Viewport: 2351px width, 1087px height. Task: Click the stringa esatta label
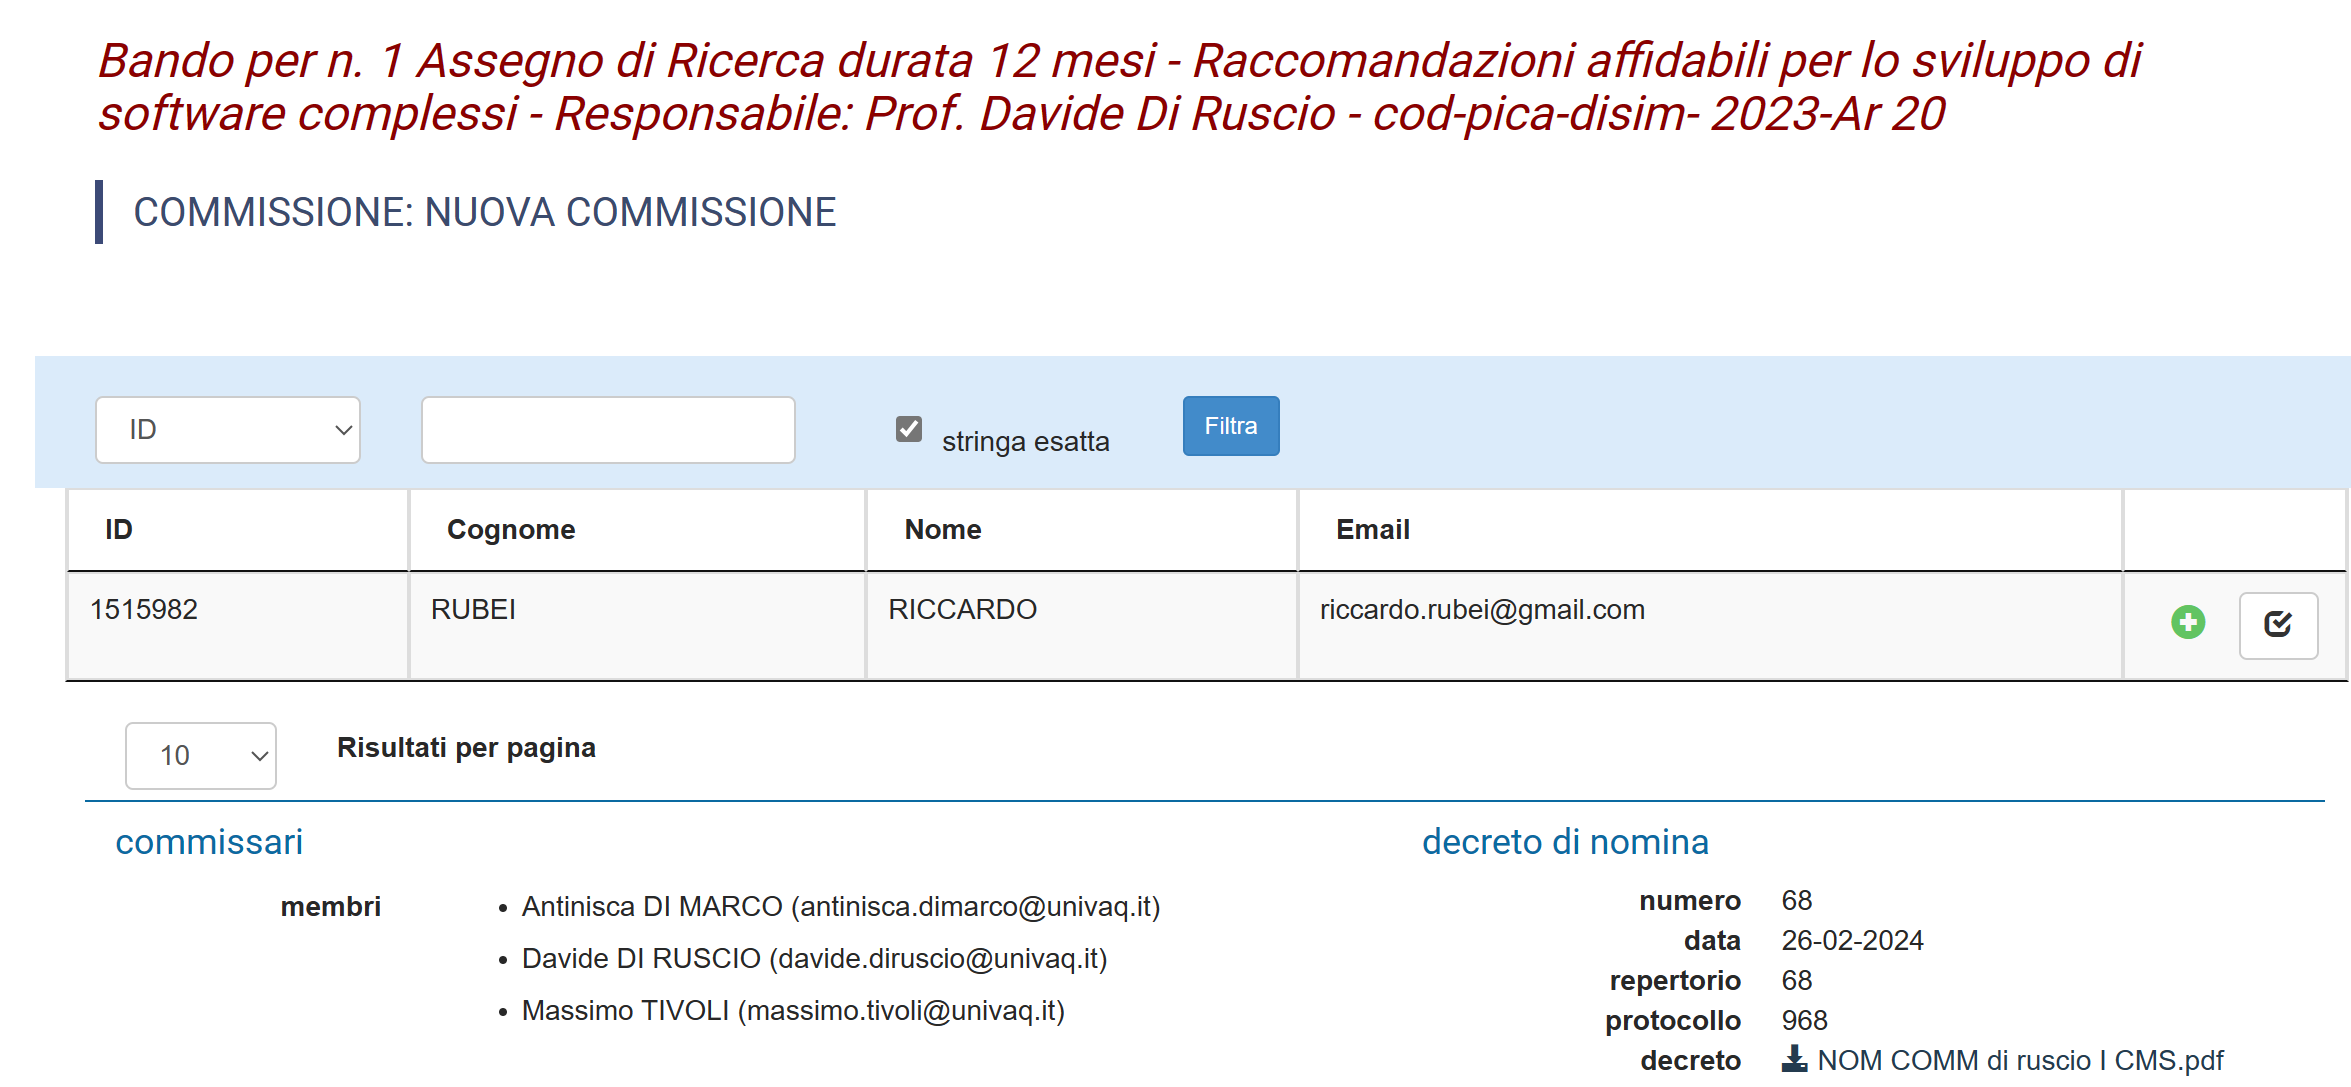click(x=1026, y=442)
